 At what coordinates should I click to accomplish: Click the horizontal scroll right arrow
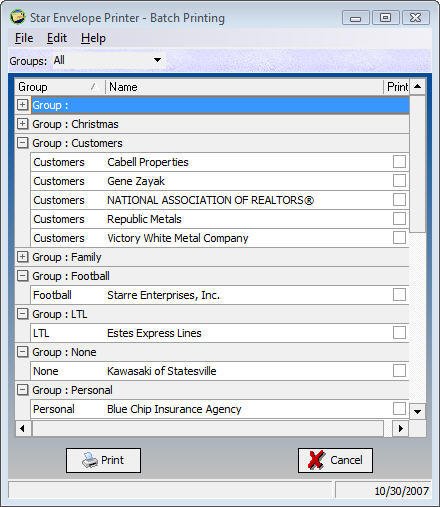(401, 428)
